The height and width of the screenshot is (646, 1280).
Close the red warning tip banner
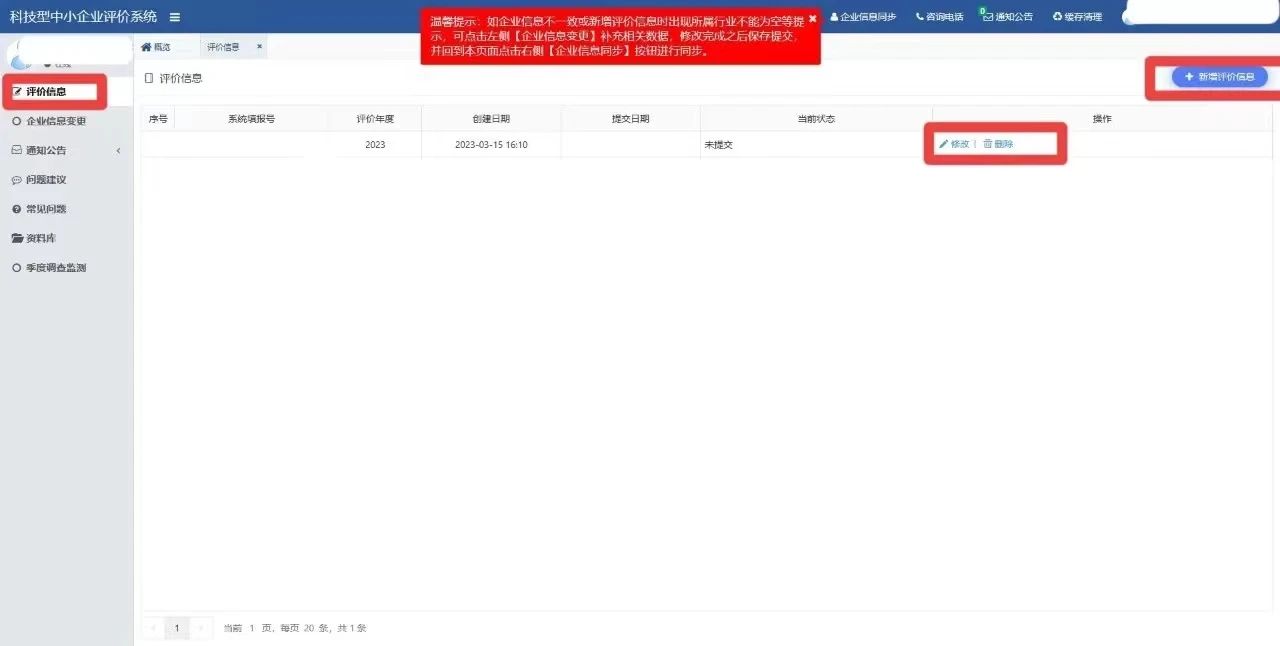click(813, 19)
